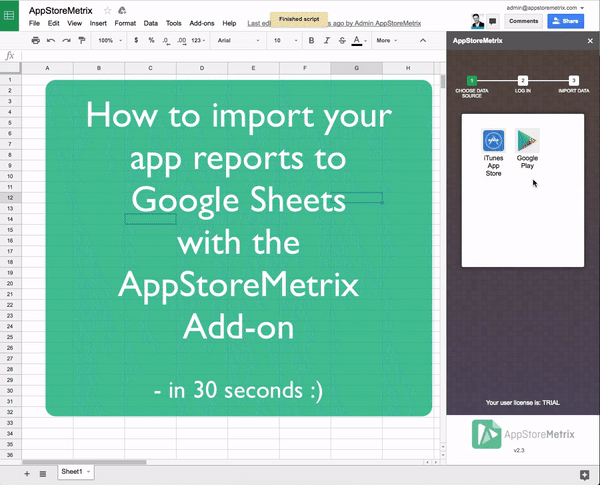Toggle italic formatting
The height and width of the screenshot is (485, 600).
[x=327, y=40]
